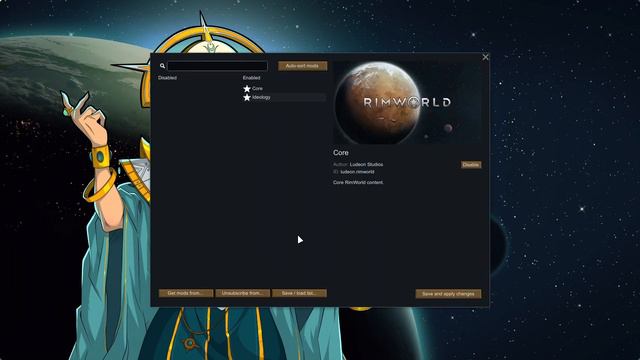Click the Disabled column header
The image size is (640, 360).
click(167, 78)
